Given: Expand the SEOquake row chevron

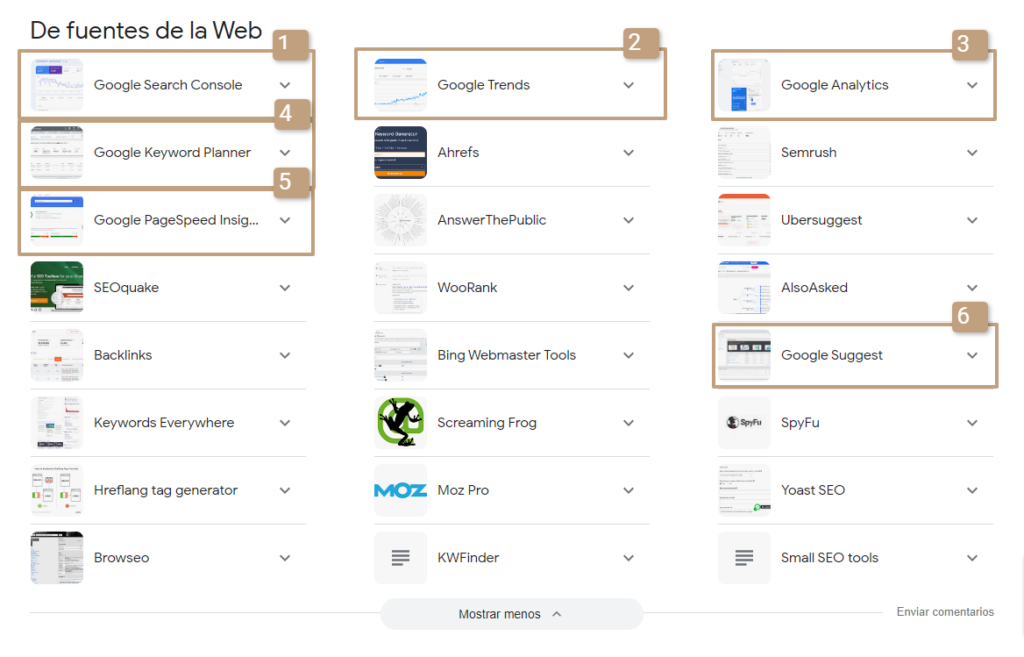Looking at the screenshot, I should pos(285,288).
